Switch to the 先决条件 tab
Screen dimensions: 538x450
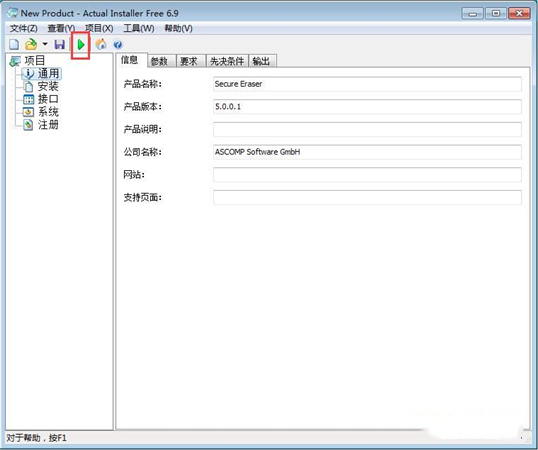point(227,61)
